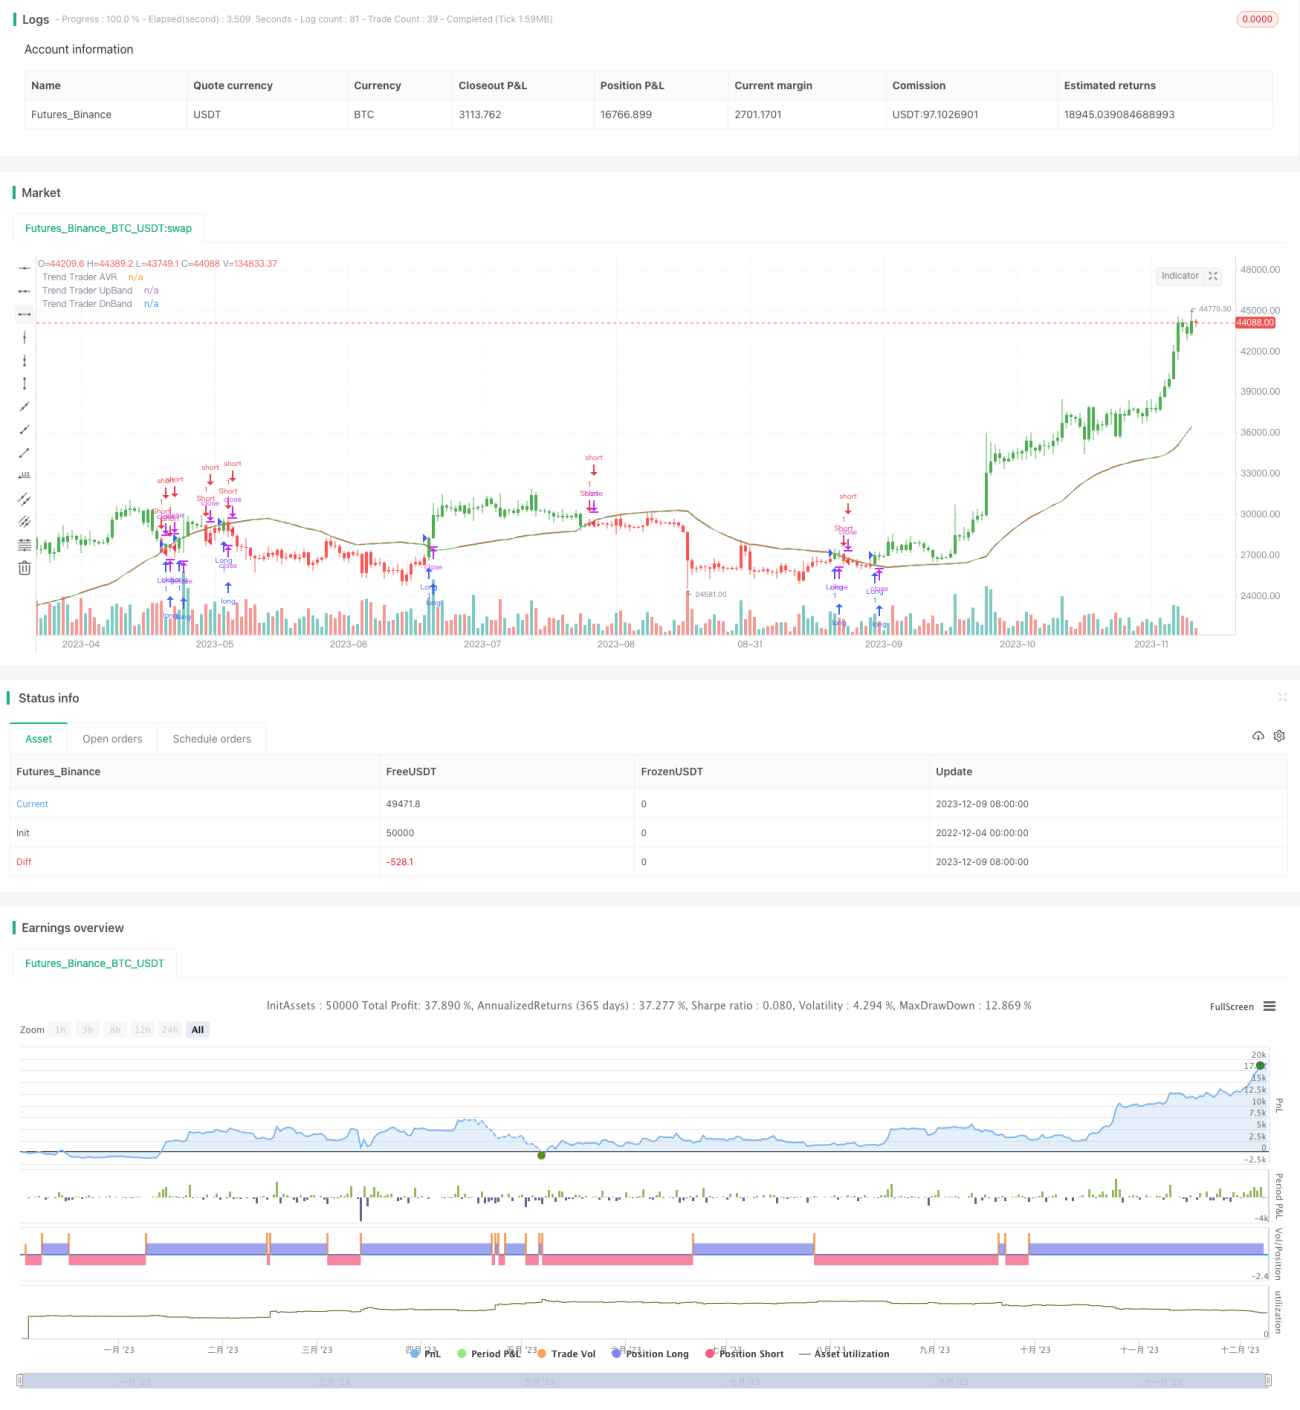The width and height of the screenshot is (1300, 1410).
Task: Set the earnings chart zoom to 24h
Action: tap(170, 1030)
